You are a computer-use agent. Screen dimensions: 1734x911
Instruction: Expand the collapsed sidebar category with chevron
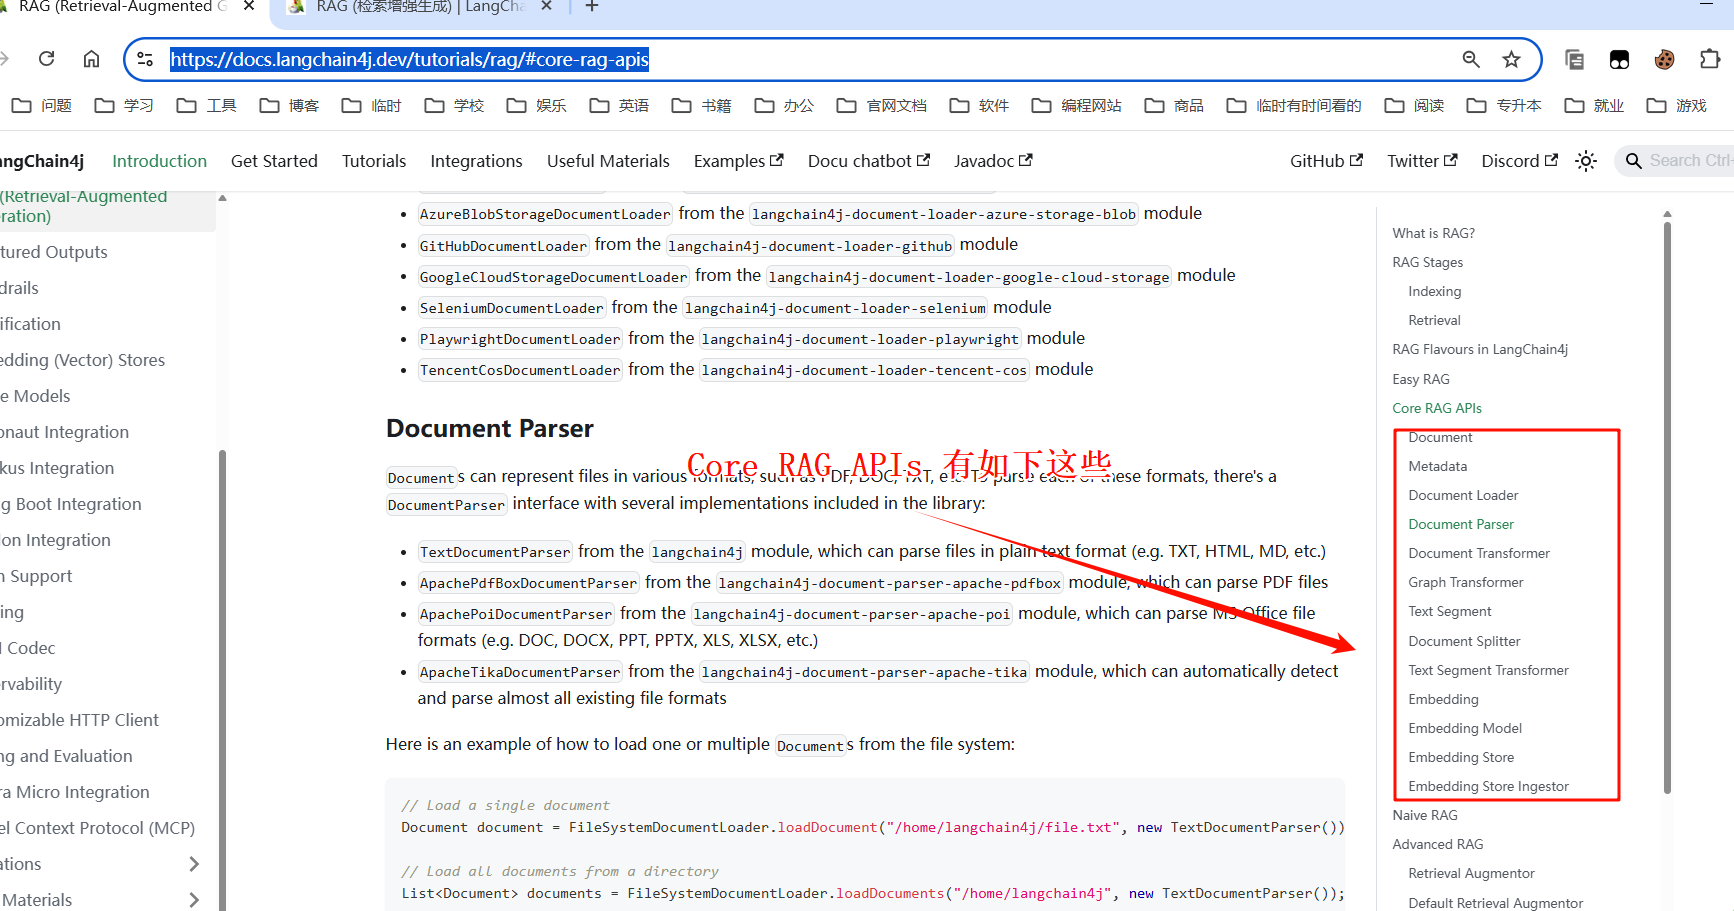click(193, 864)
